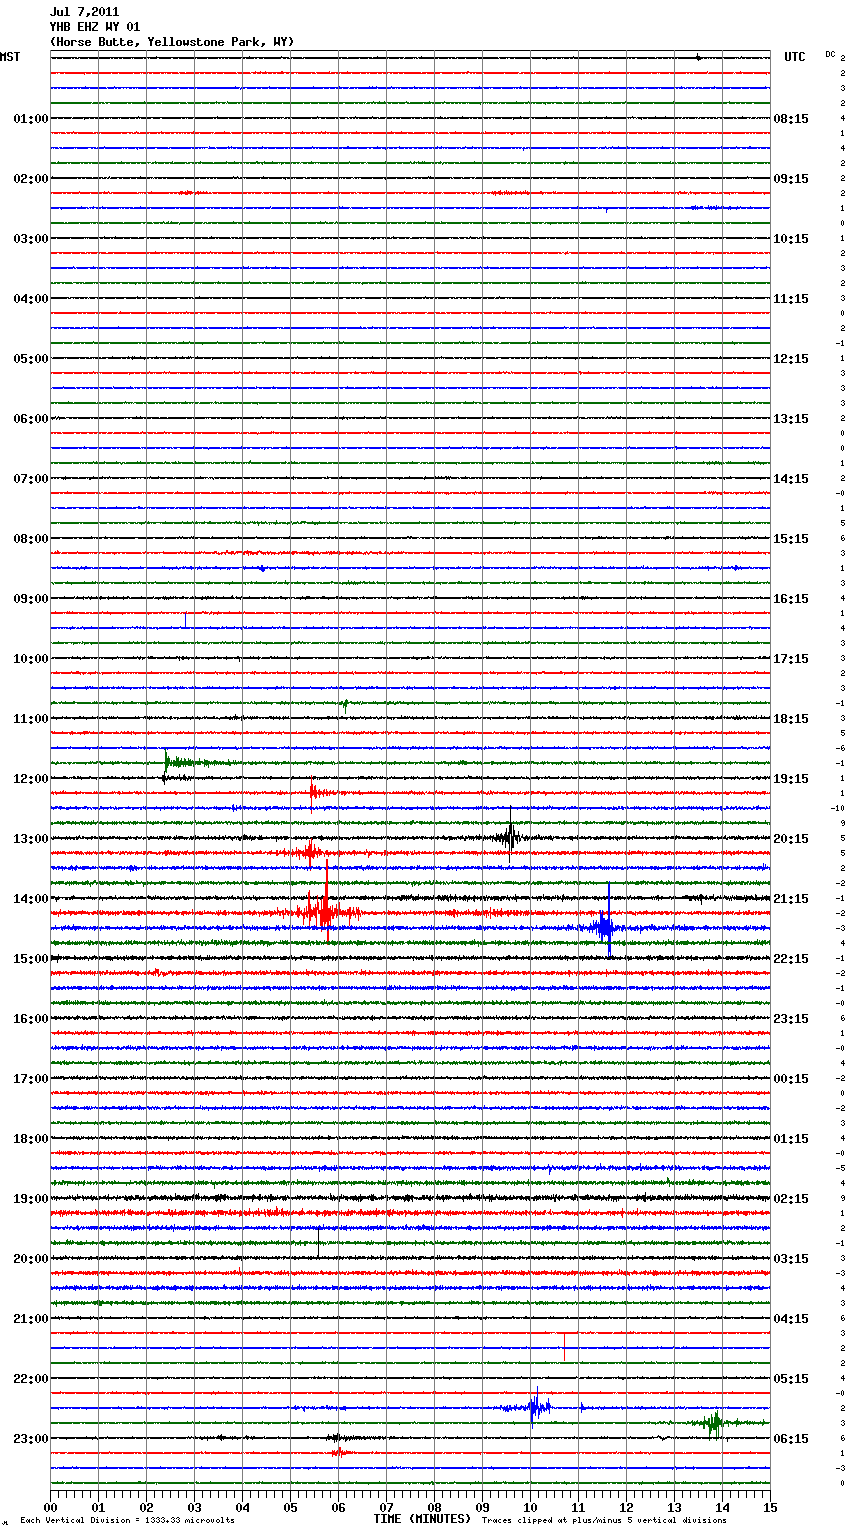
Task: Click the x-axis minute tick label 12
Action: [x=626, y=1507]
